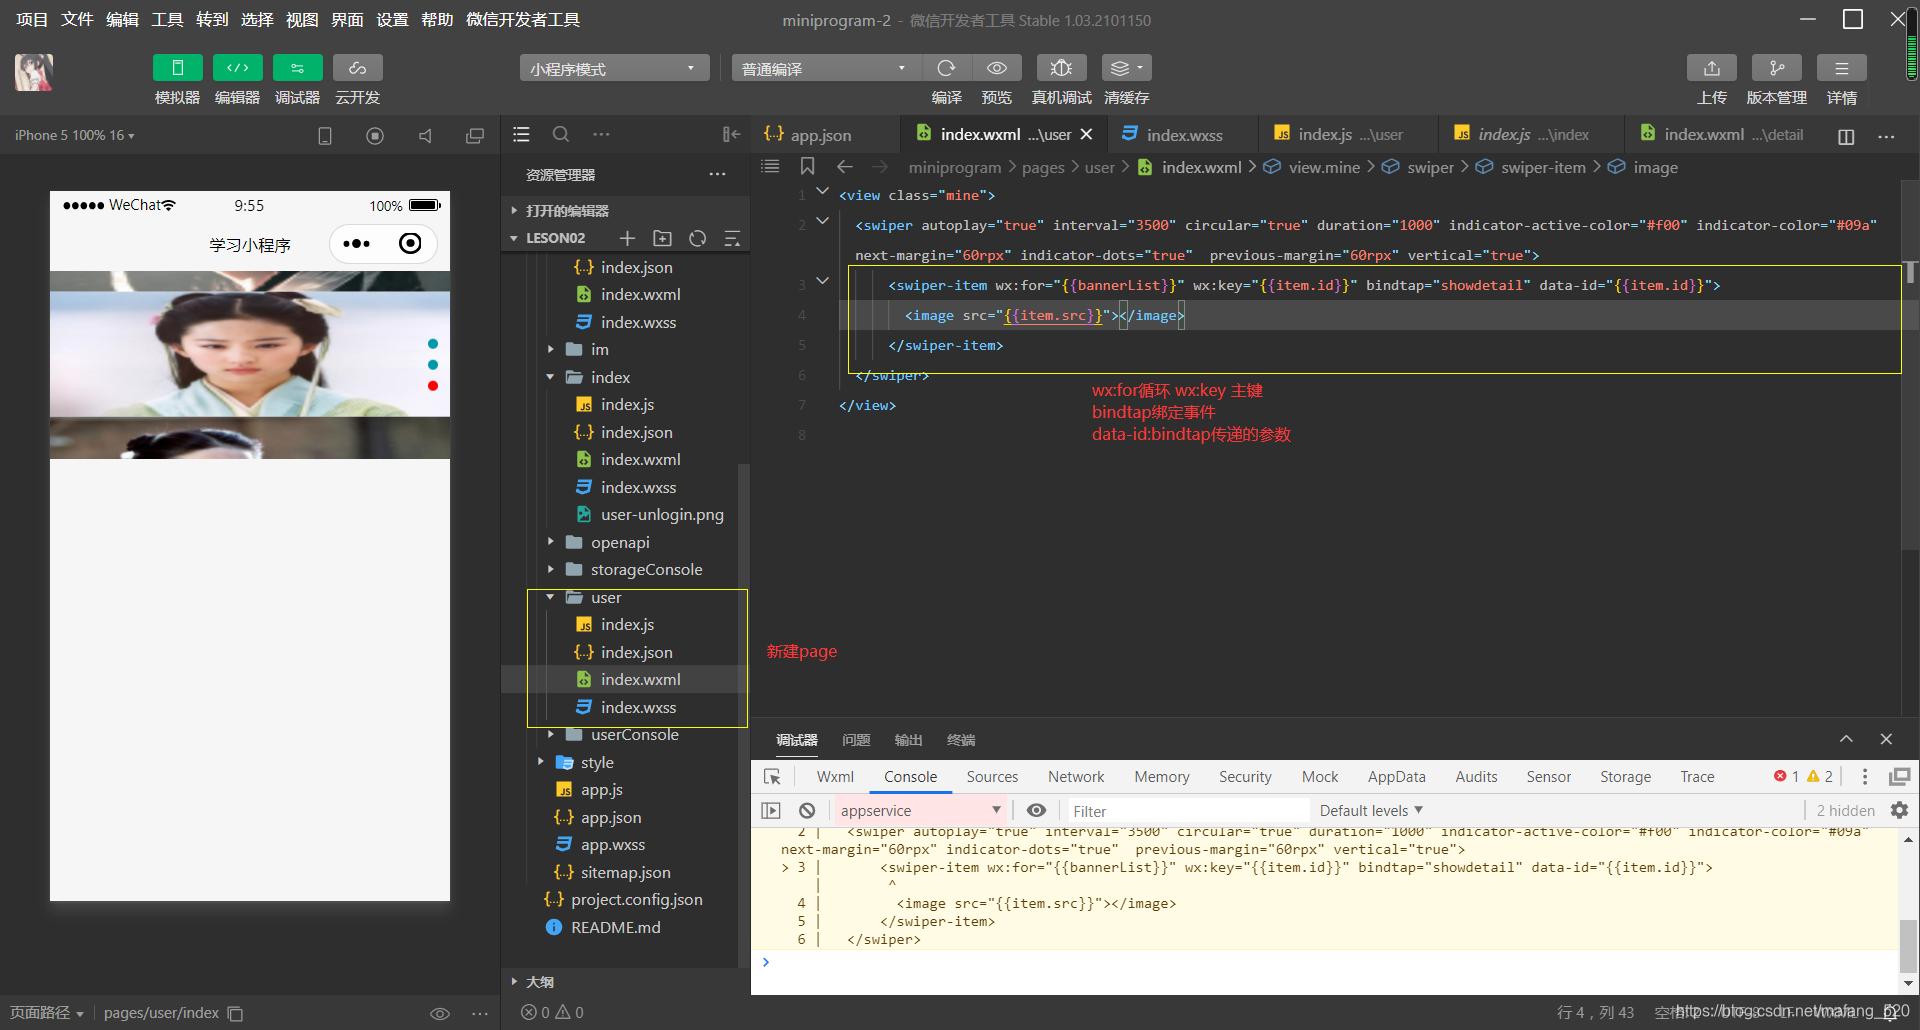
Task: Open console settings gear
Action: (x=1900, y=810)
